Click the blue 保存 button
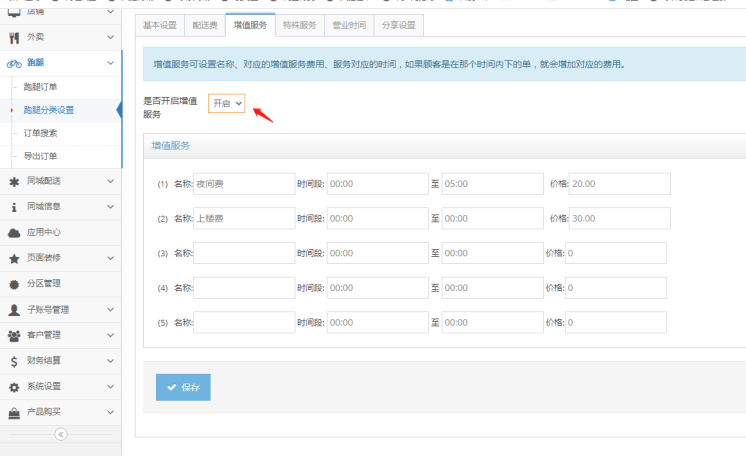746x456 pixels. (183, 387)
